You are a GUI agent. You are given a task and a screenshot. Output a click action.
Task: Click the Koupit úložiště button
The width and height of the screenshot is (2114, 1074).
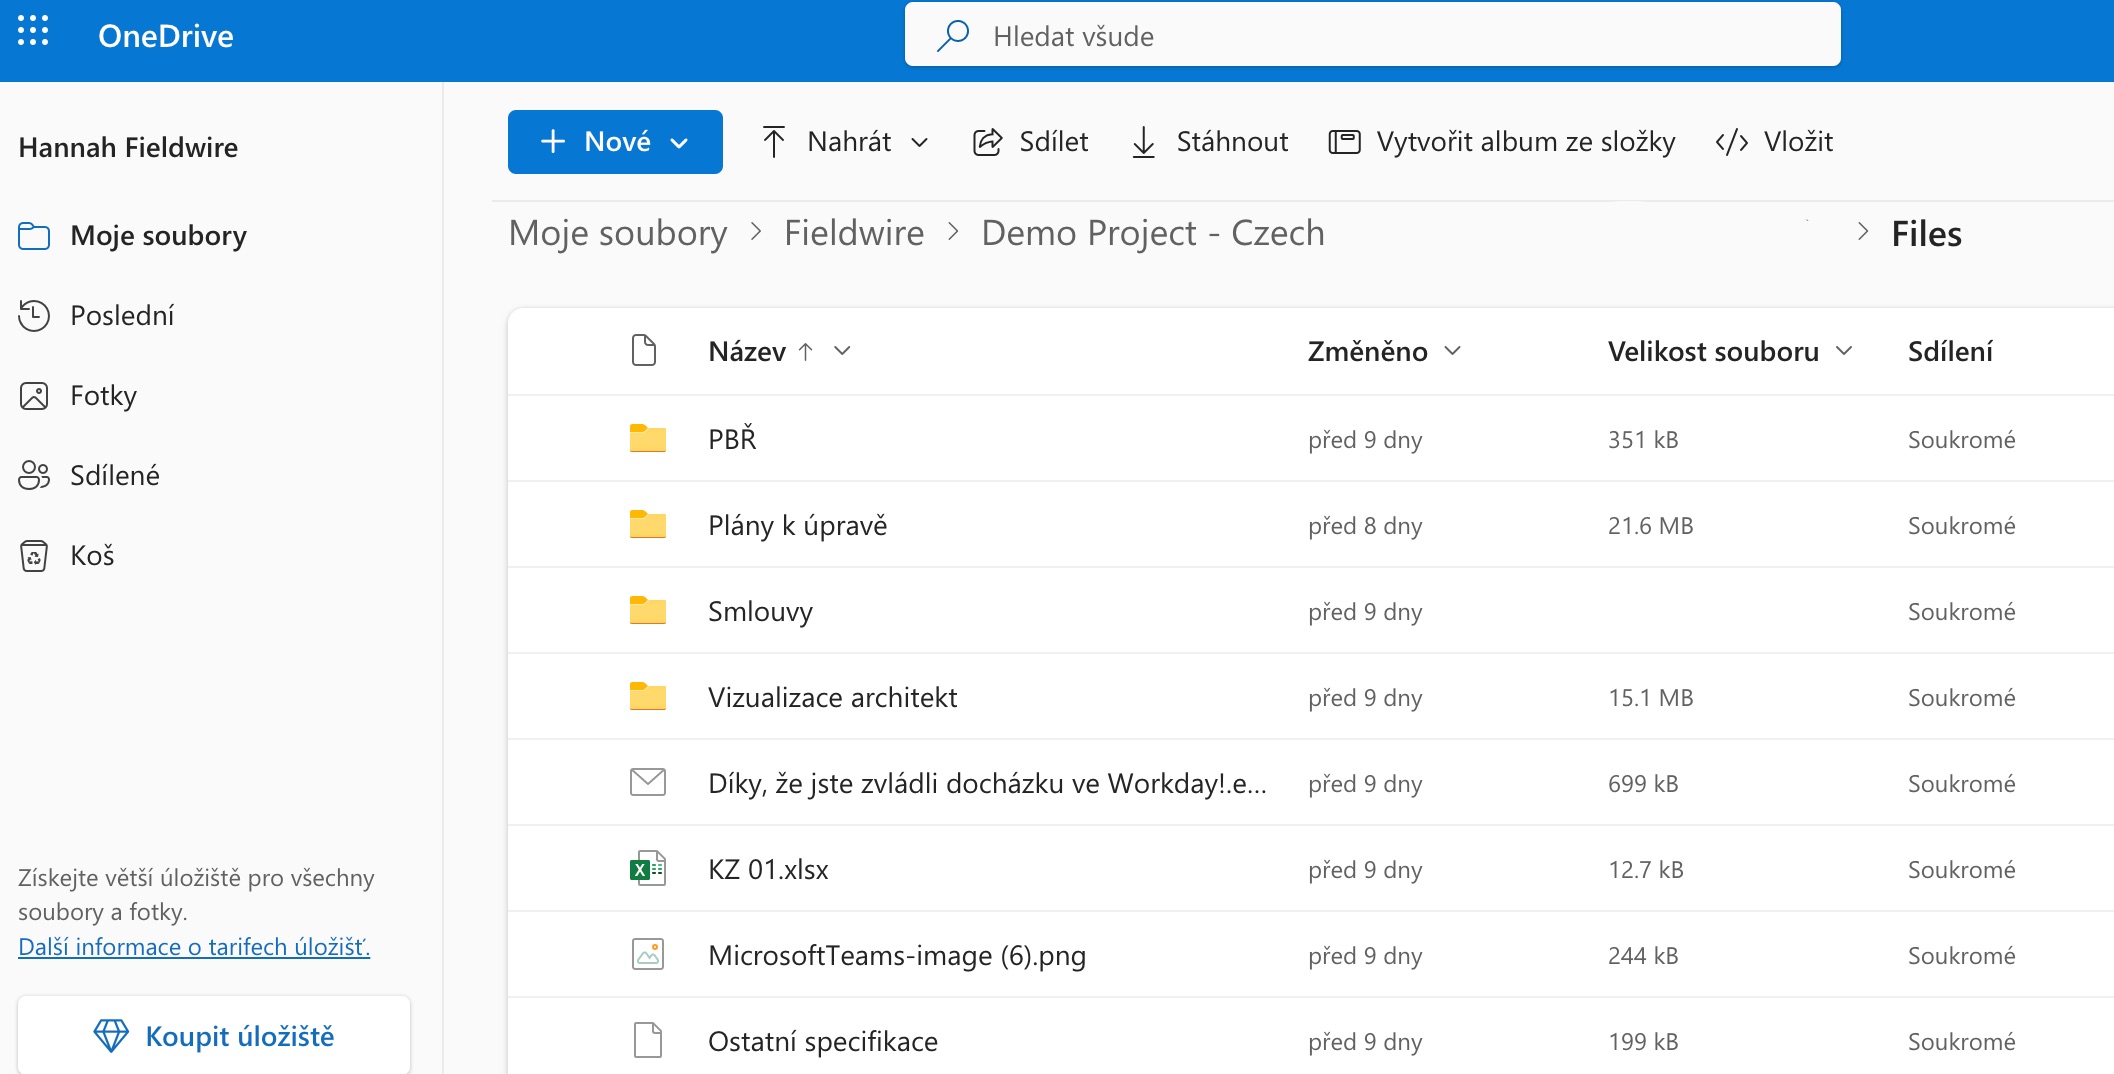[x=214, y=1035]
